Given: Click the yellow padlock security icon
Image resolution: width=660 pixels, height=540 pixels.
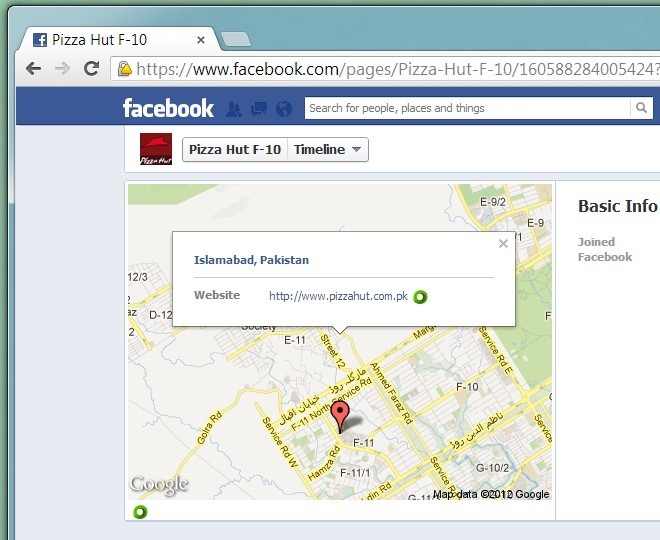Looking at the screenshot, I should click(x=124, y=69).
